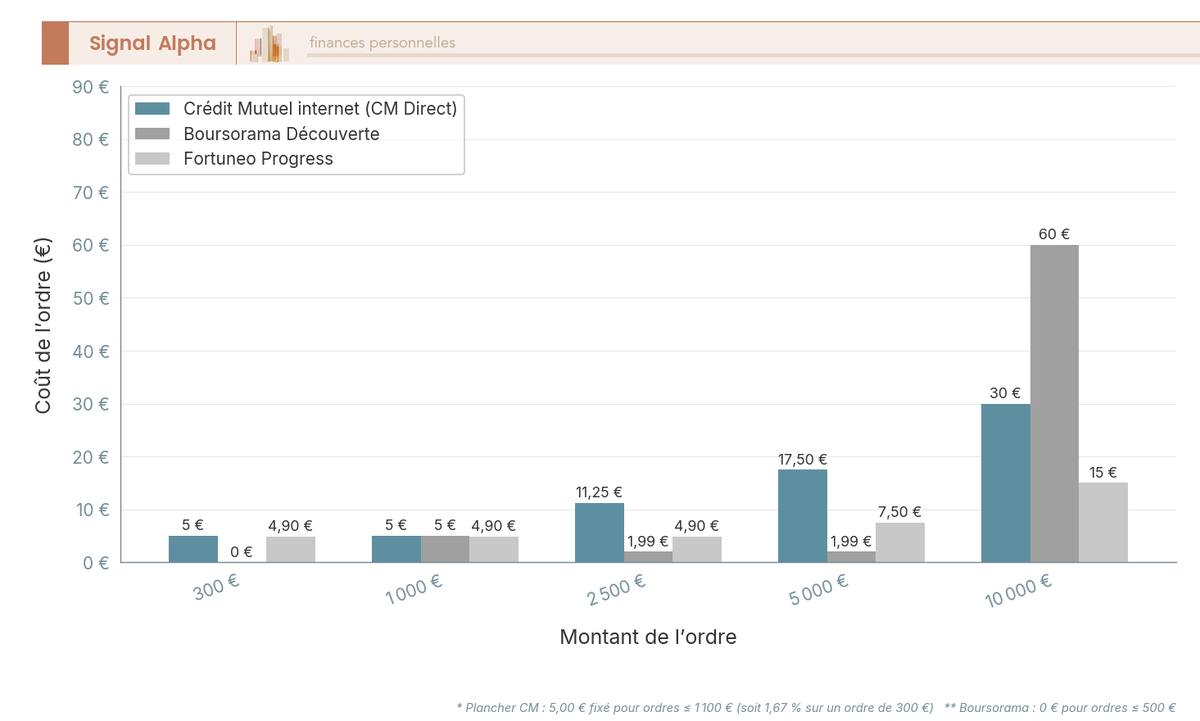Click the '20 €' y-axis tick label
This screenshot has height=721, width=1200.
click(x=91, y=457)
